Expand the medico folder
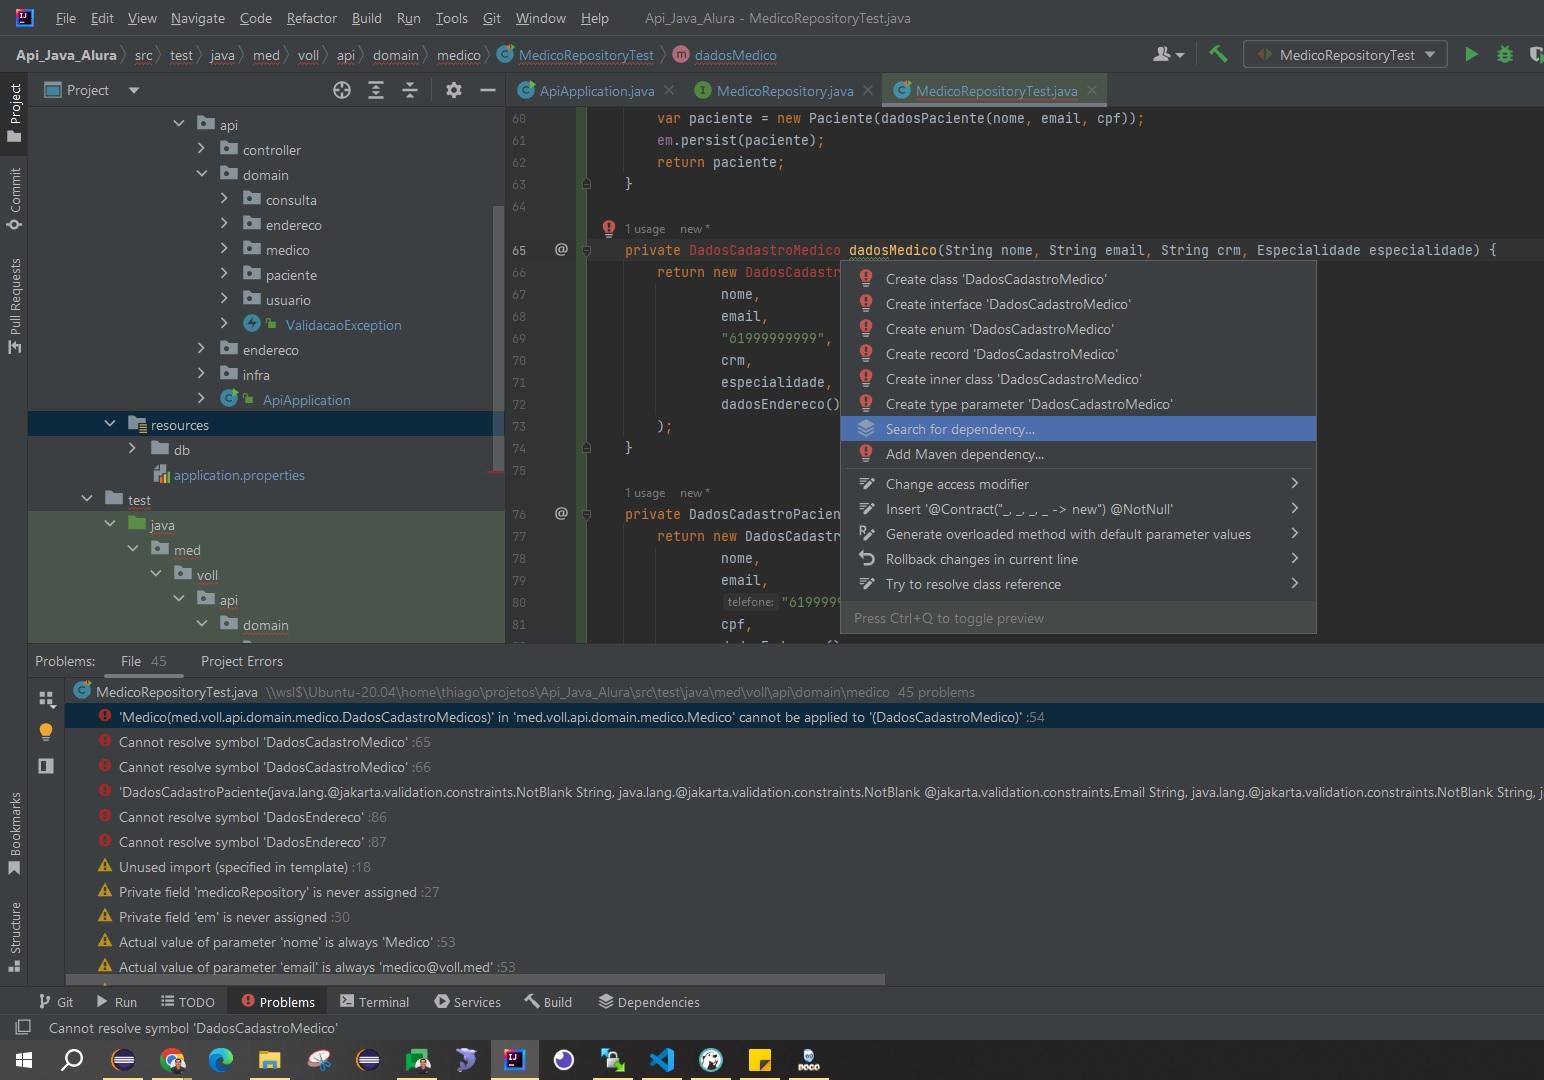This screenshot has height=1080, width=1544. point(225,249)
